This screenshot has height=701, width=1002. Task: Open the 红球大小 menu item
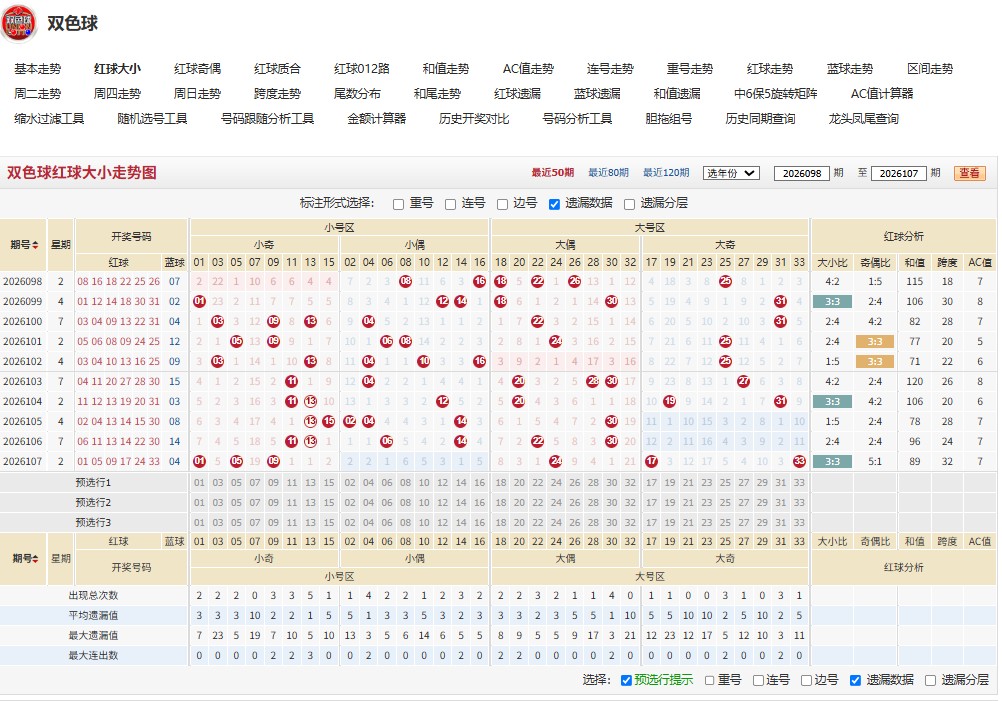click(117, 69)
